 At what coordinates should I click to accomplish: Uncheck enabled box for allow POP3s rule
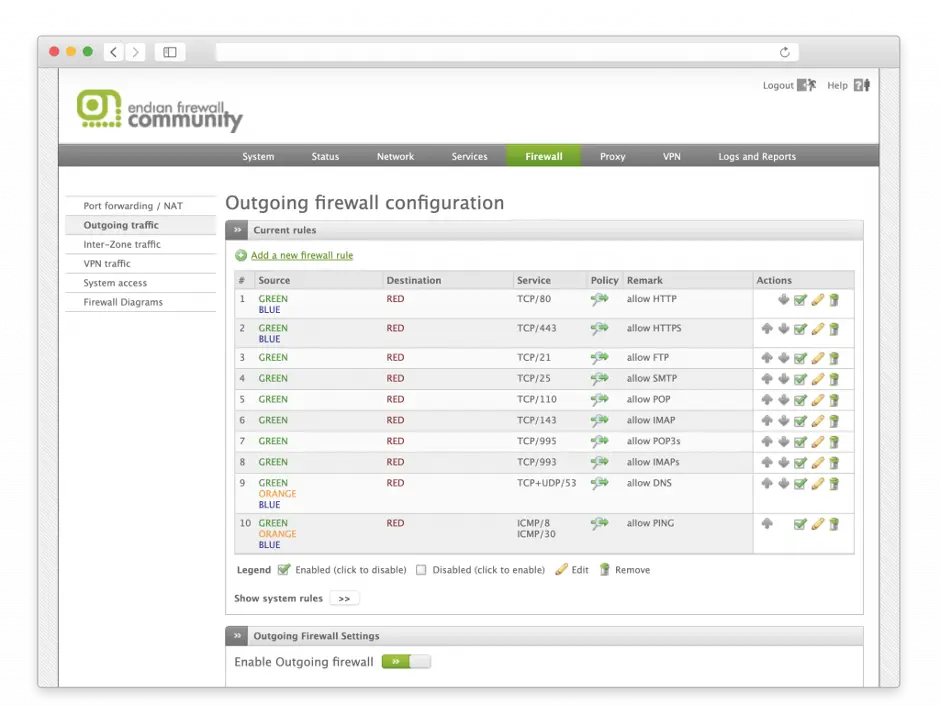(x=800, y=442)
